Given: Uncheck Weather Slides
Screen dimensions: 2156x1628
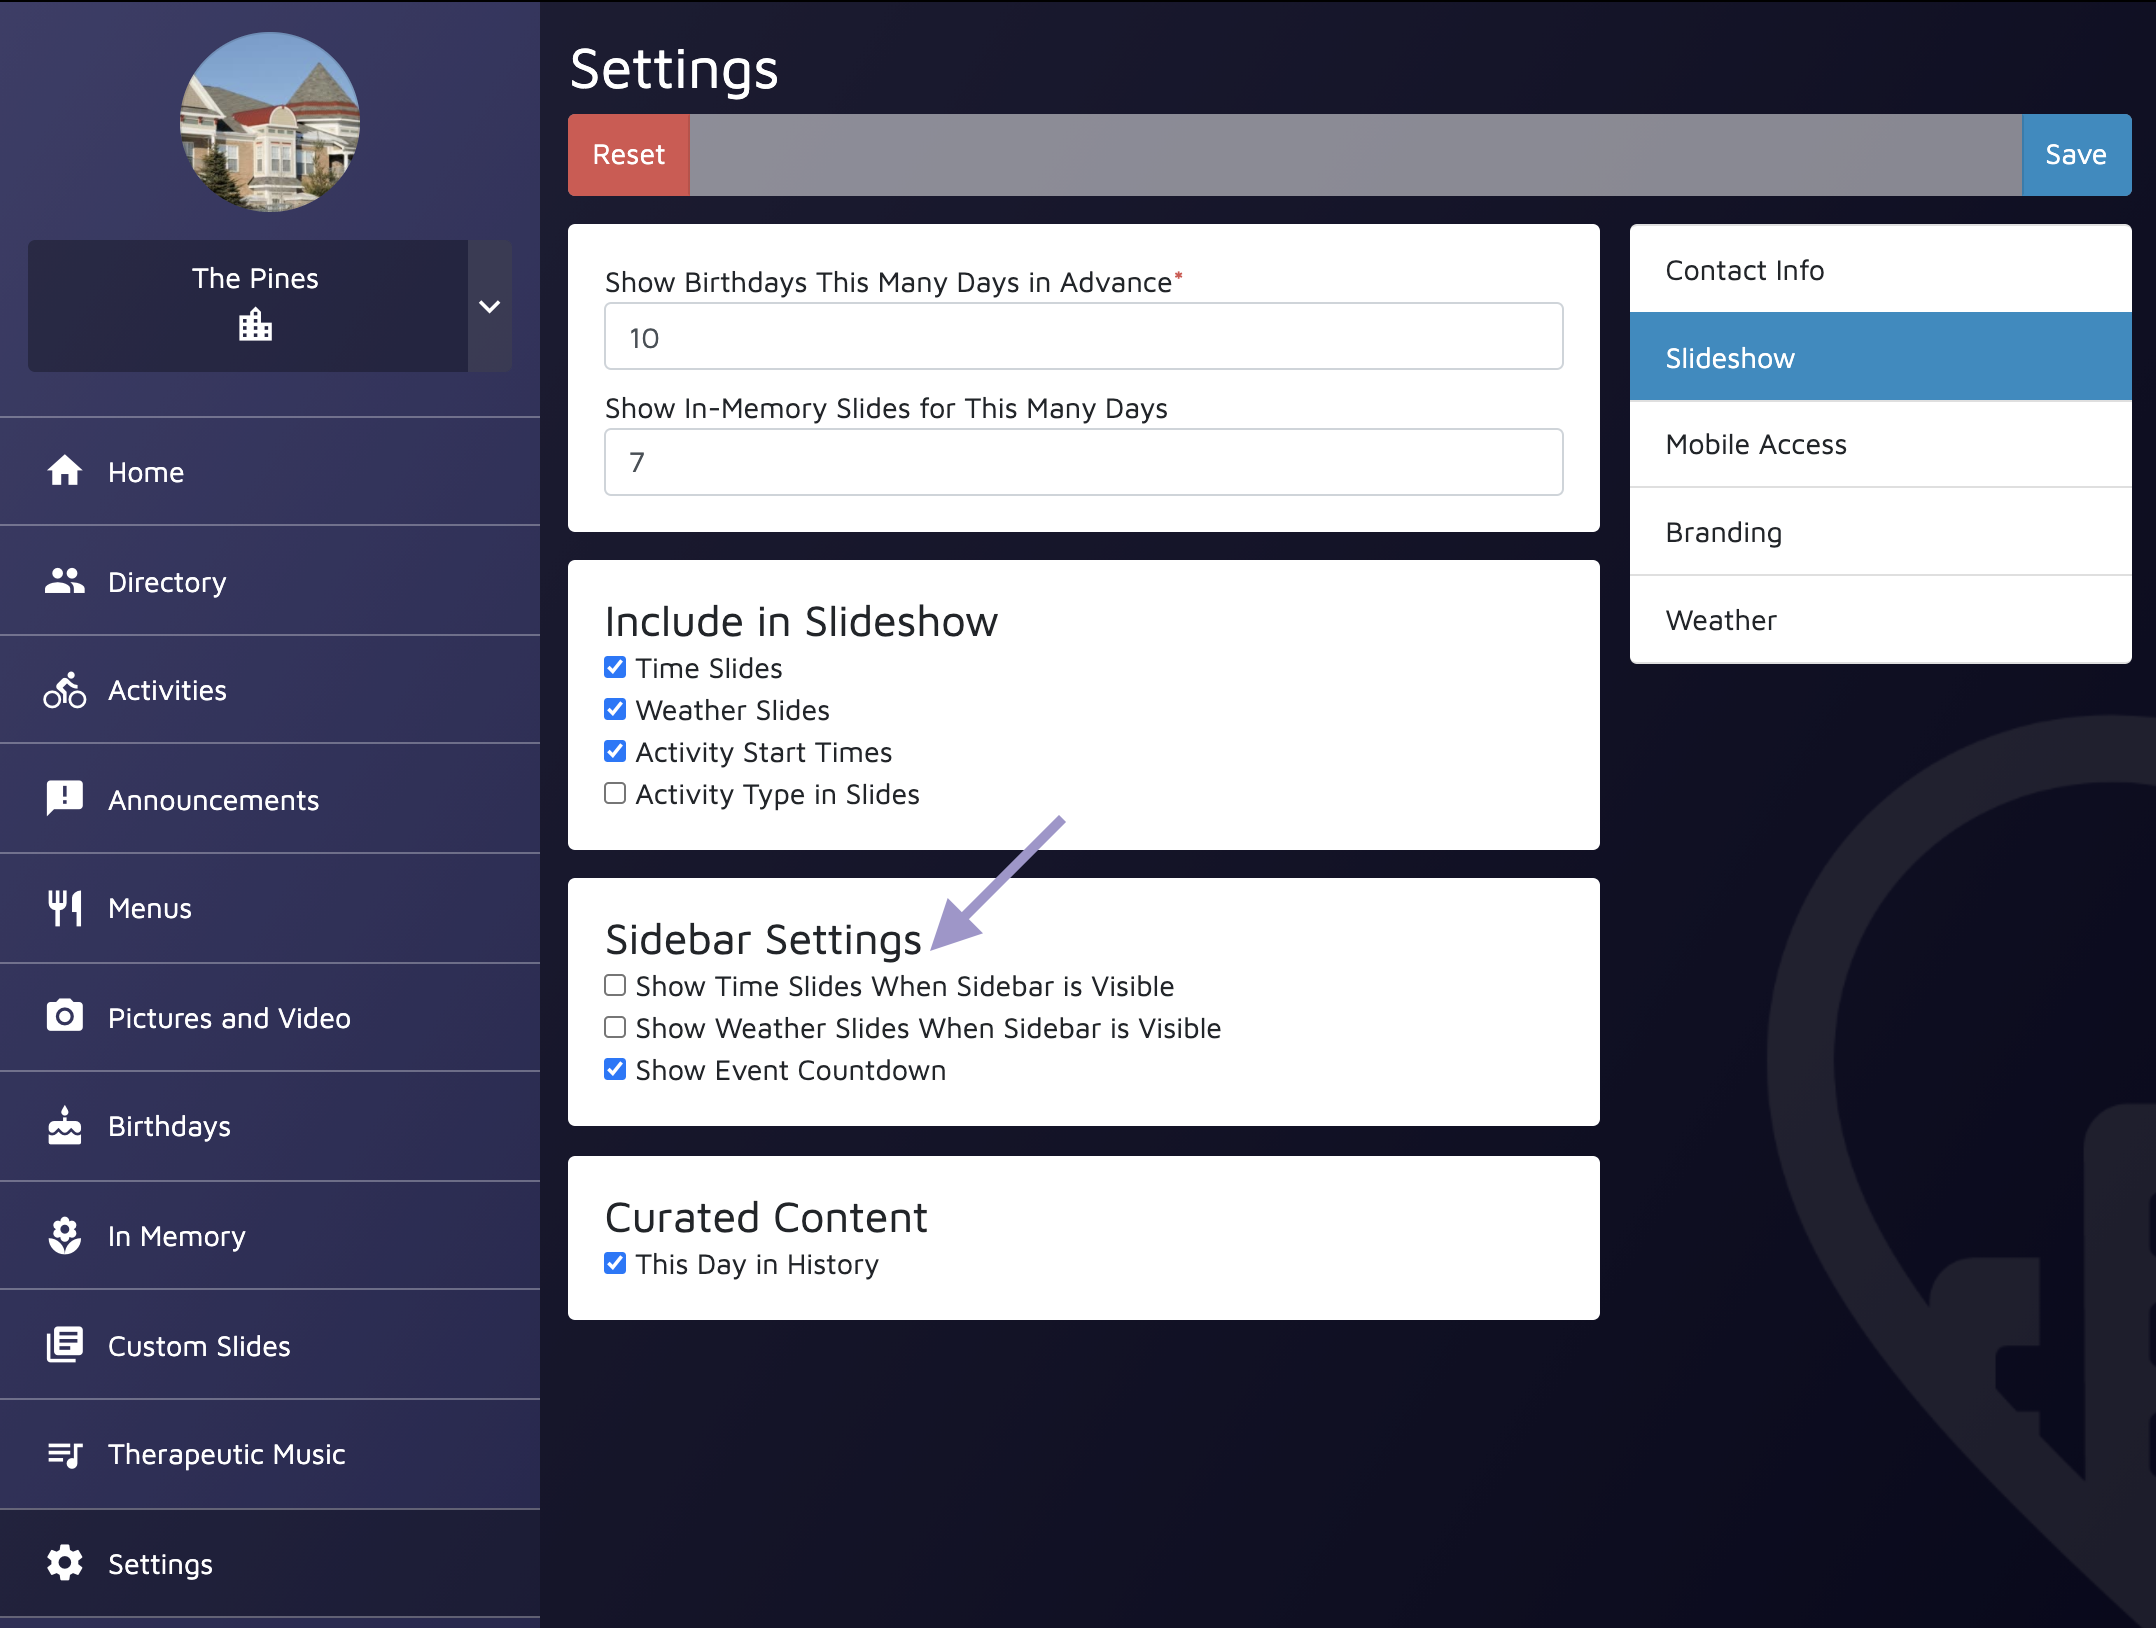Looking at the screenshot, I should 615,709.
